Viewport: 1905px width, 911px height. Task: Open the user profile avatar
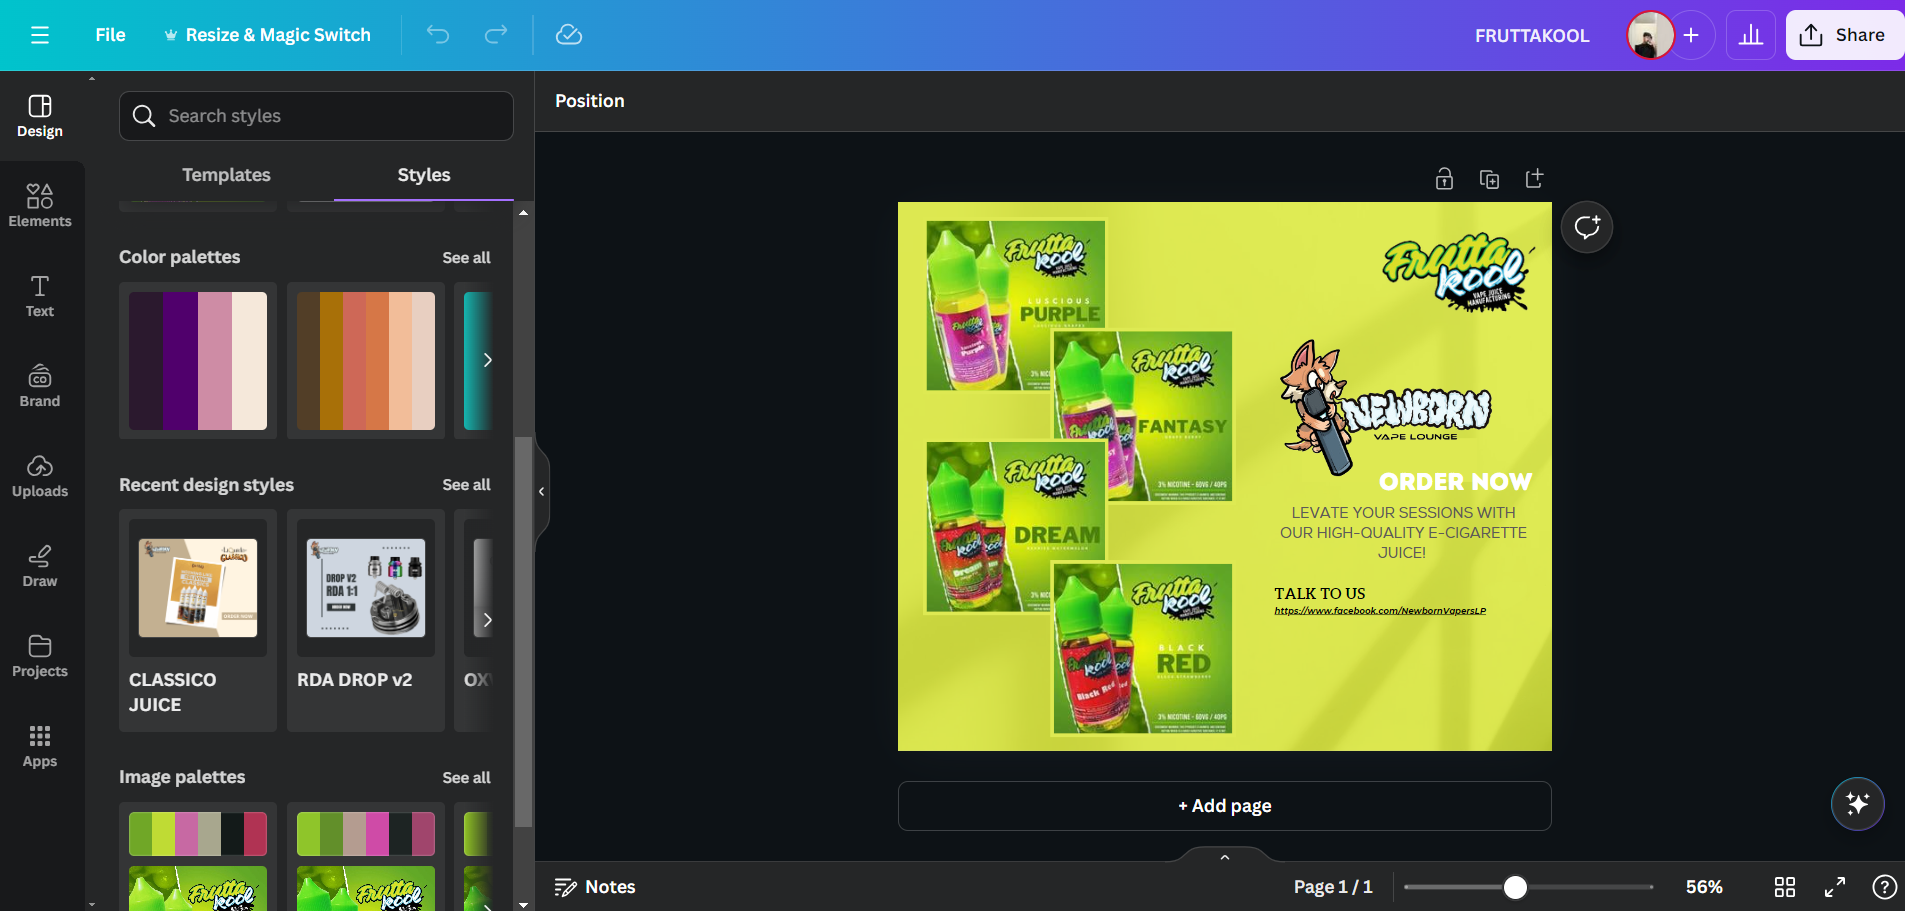pyautogui.click(x=1650, y=35)
